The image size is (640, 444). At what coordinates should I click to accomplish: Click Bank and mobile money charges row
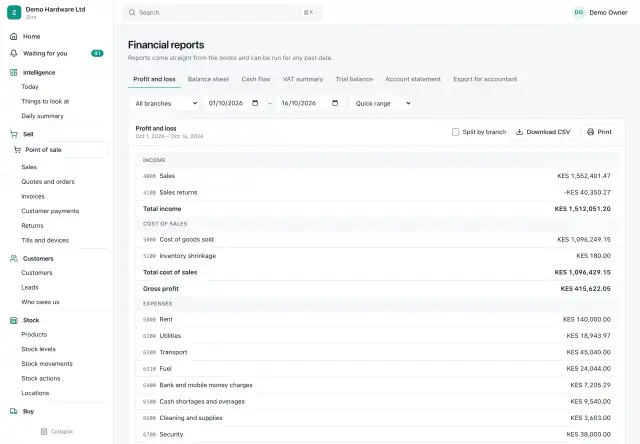coord(377,385)
